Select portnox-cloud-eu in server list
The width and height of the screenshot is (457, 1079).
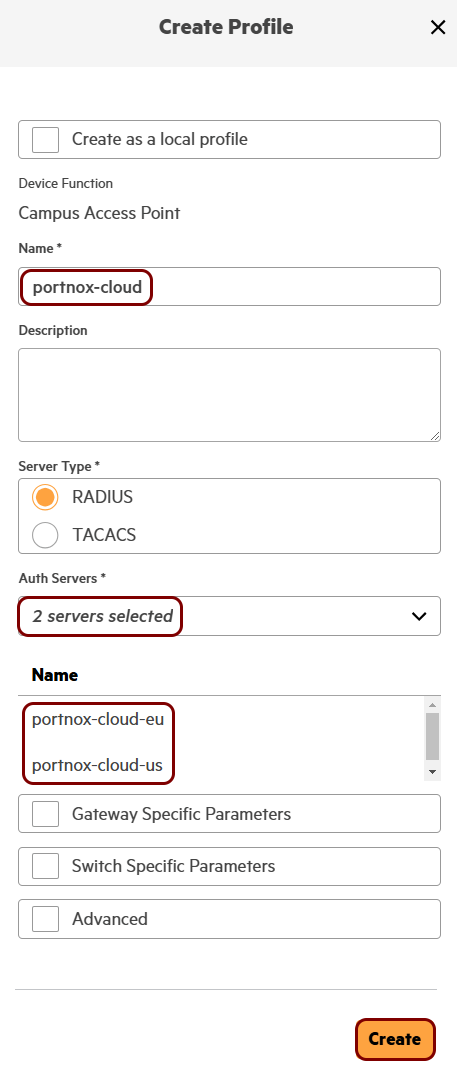(x=98, y=720)
